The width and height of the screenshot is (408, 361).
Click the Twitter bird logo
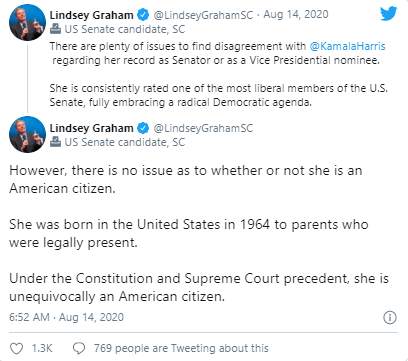389,14
